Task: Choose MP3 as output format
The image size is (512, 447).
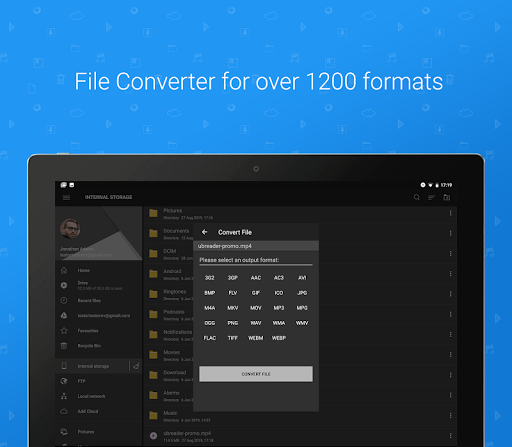Action: (279, 308)
